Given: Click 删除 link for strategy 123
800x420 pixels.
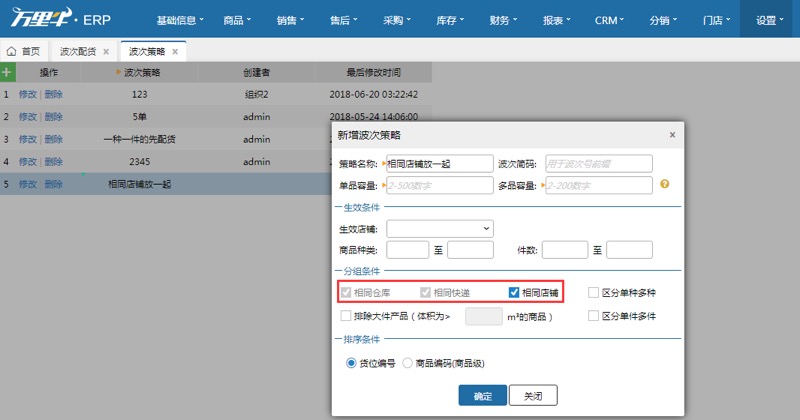Looking at the screenshot, I should 54,94.
